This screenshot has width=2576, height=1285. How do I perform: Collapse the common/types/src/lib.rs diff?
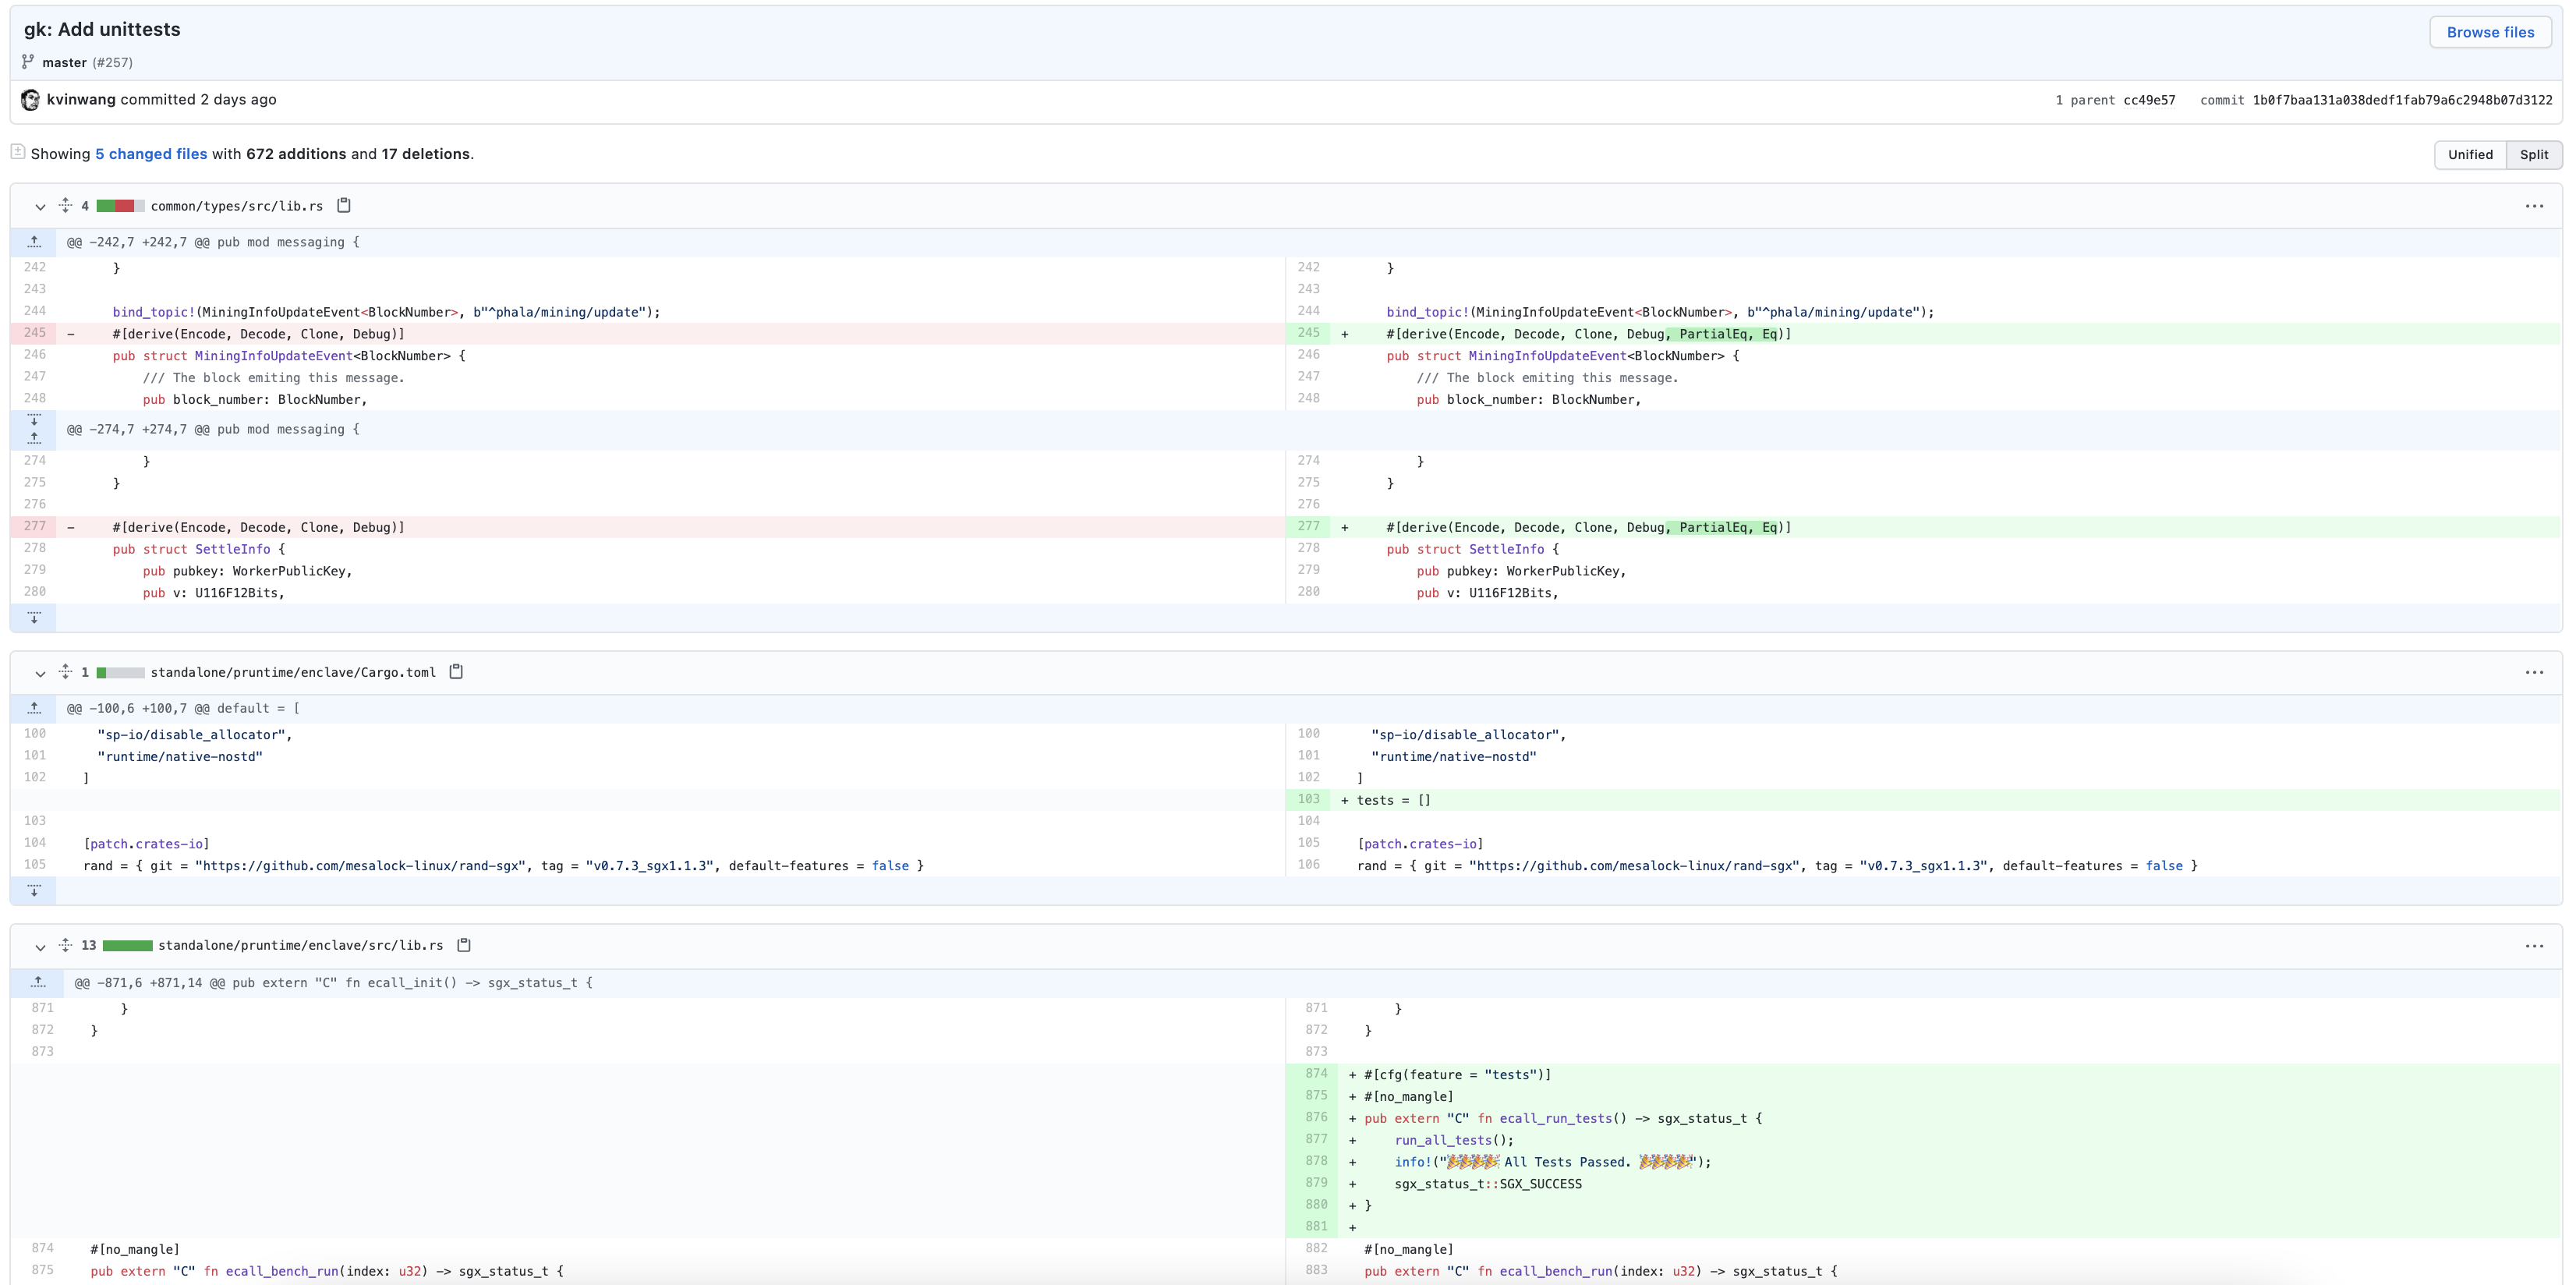click(40, 207)
